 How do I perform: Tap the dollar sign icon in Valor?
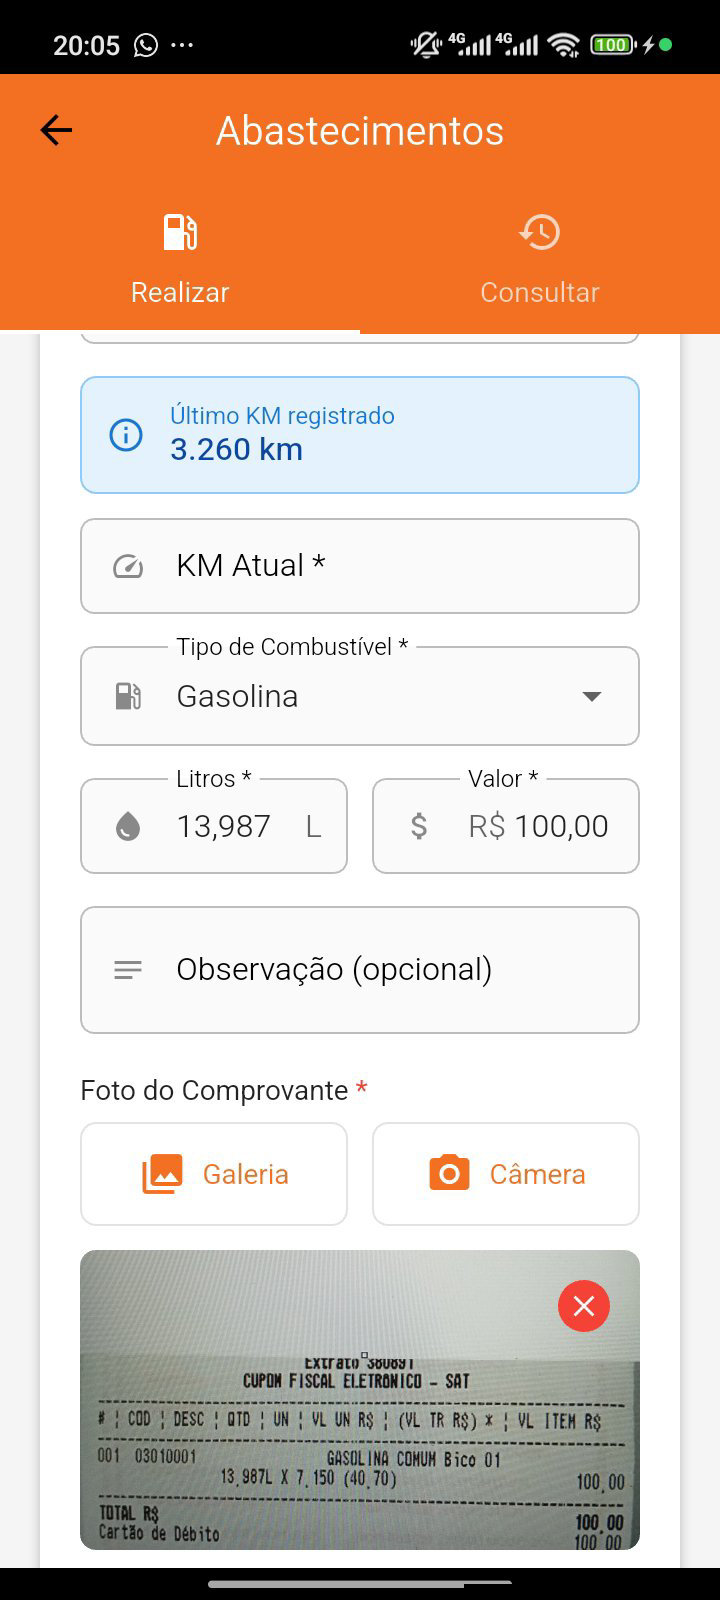coord(419,827)
